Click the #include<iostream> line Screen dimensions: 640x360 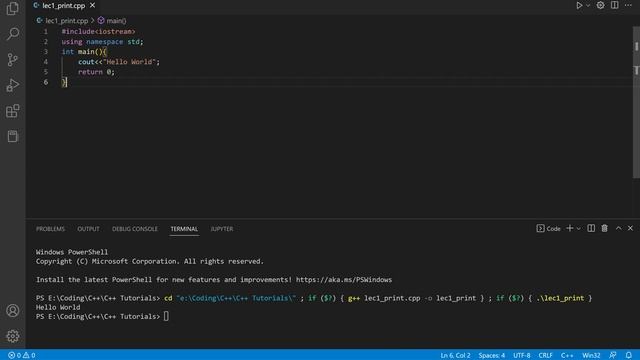coord(98,31)
